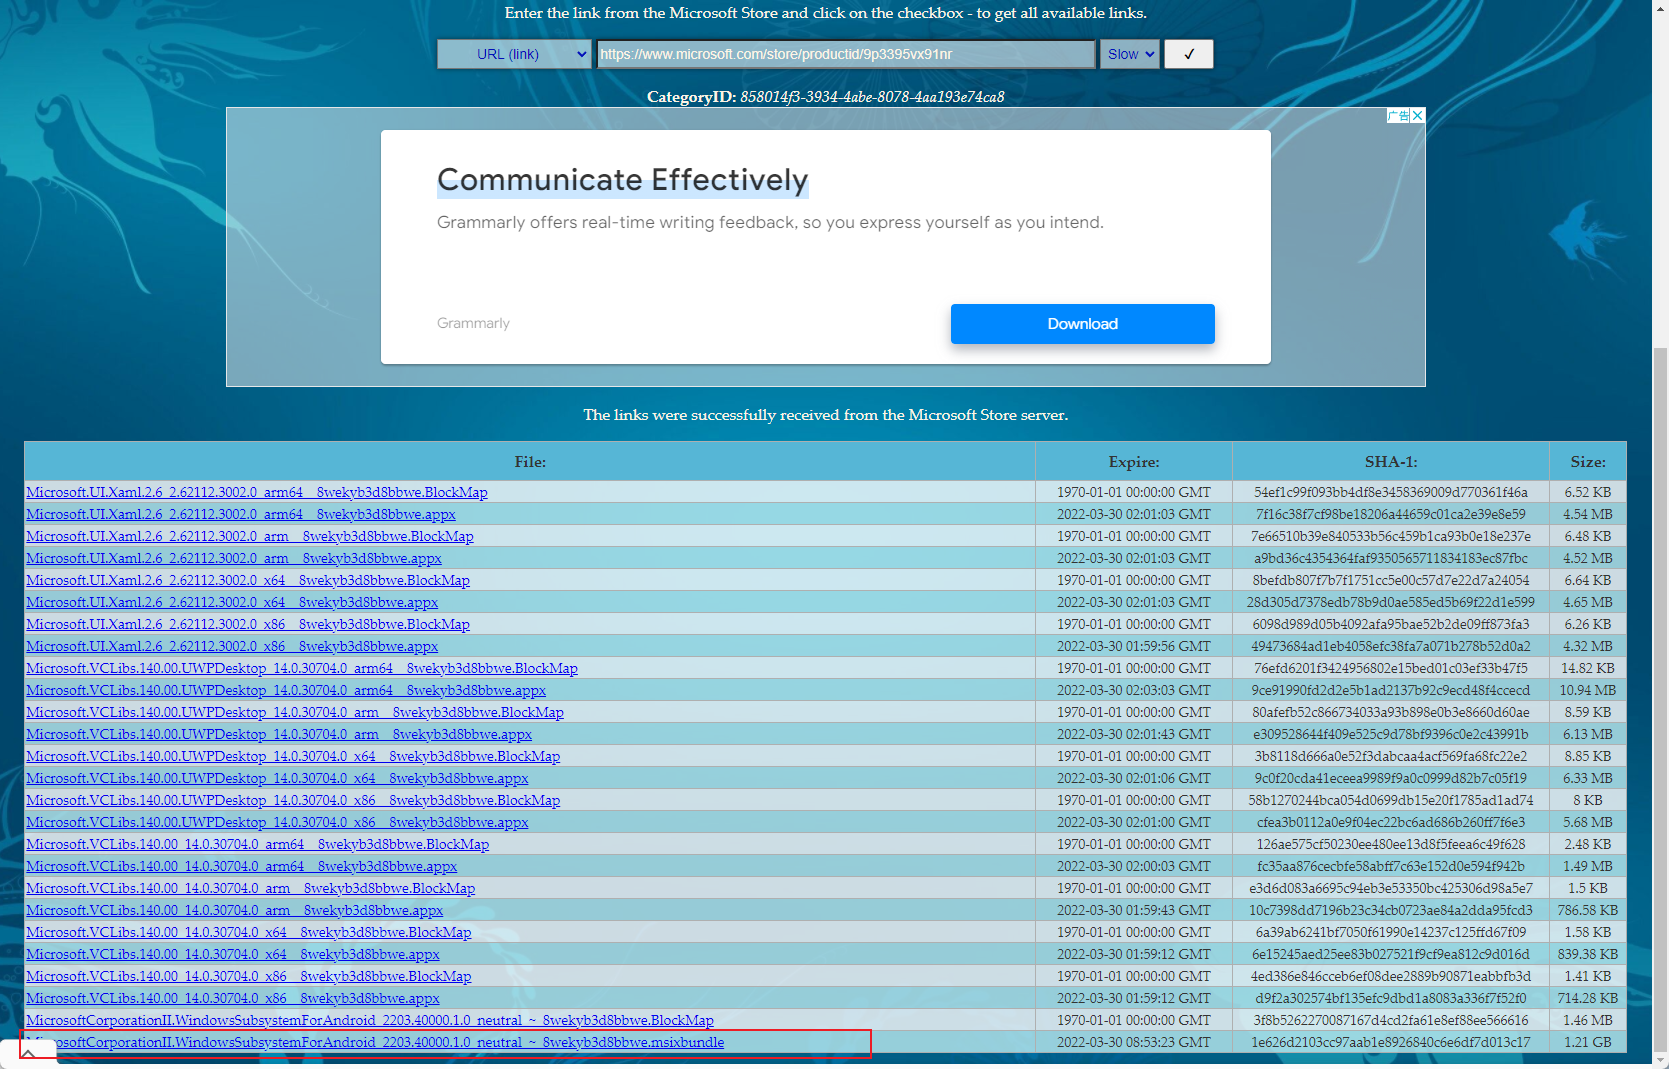
Task: Click the SHA-1 column header
Action: tap(1390, 462)
